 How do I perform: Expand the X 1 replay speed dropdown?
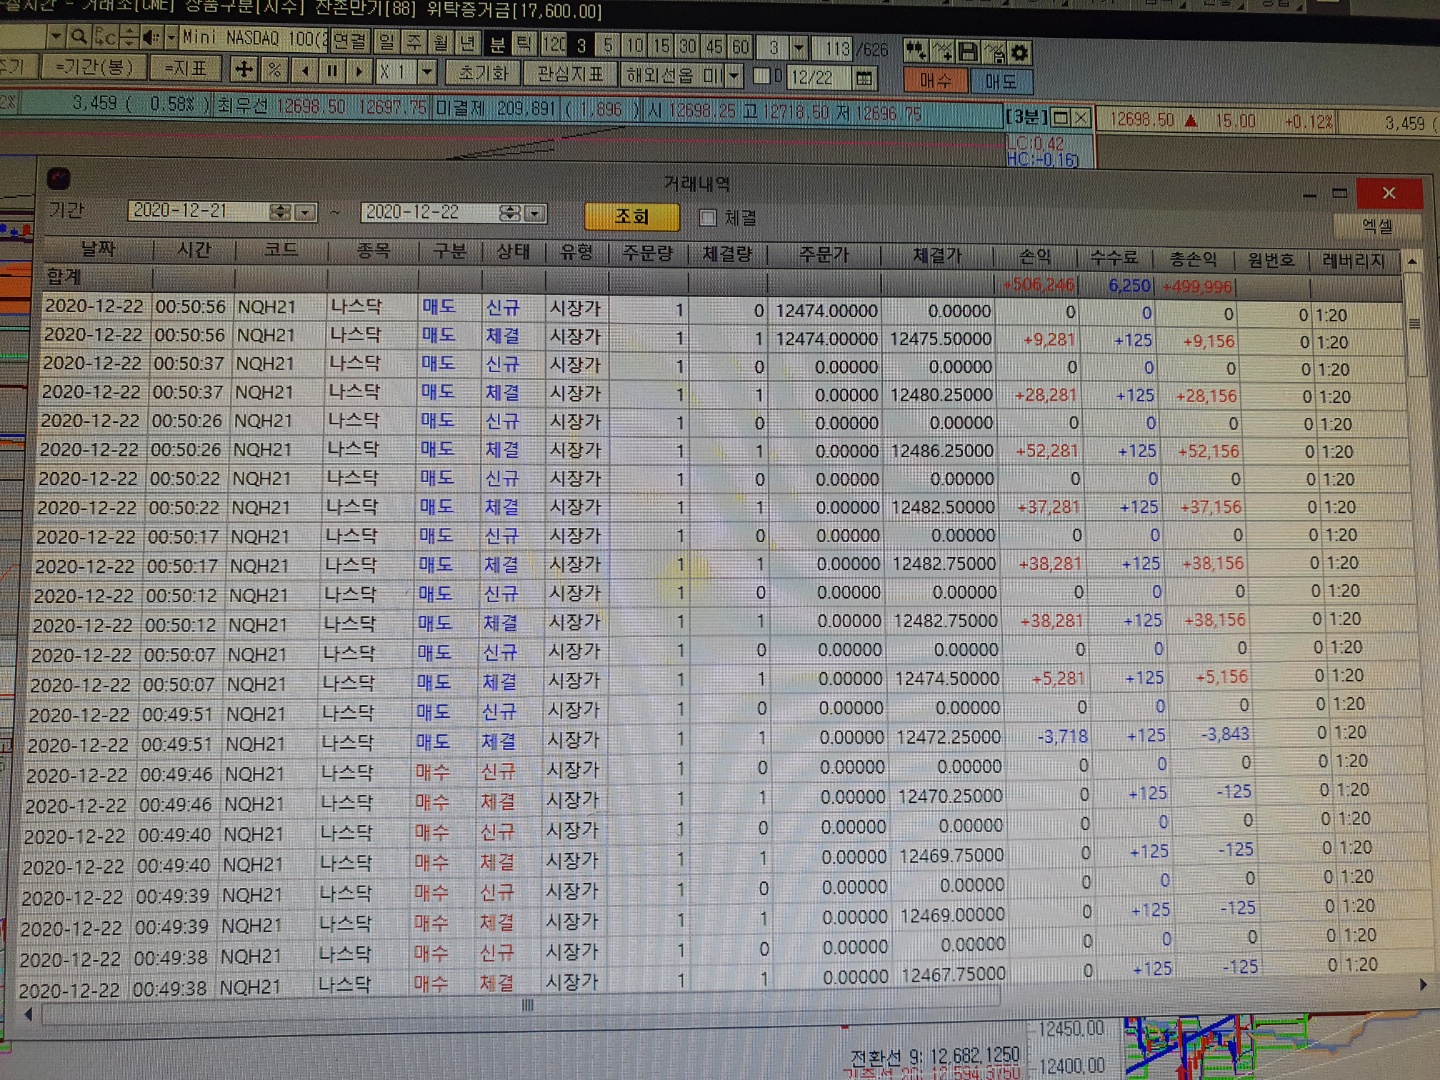pyautogui.click(x=427, y=71)
